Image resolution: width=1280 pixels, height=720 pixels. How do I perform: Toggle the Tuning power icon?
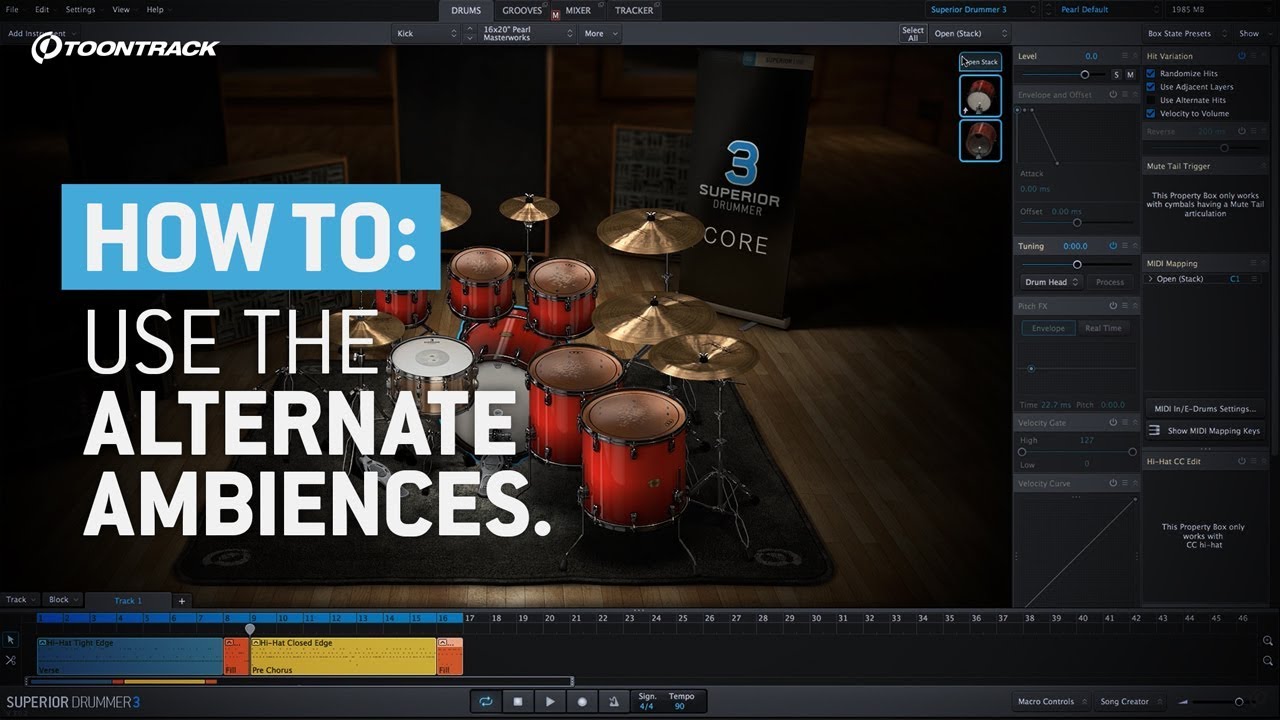(1113, 246)
